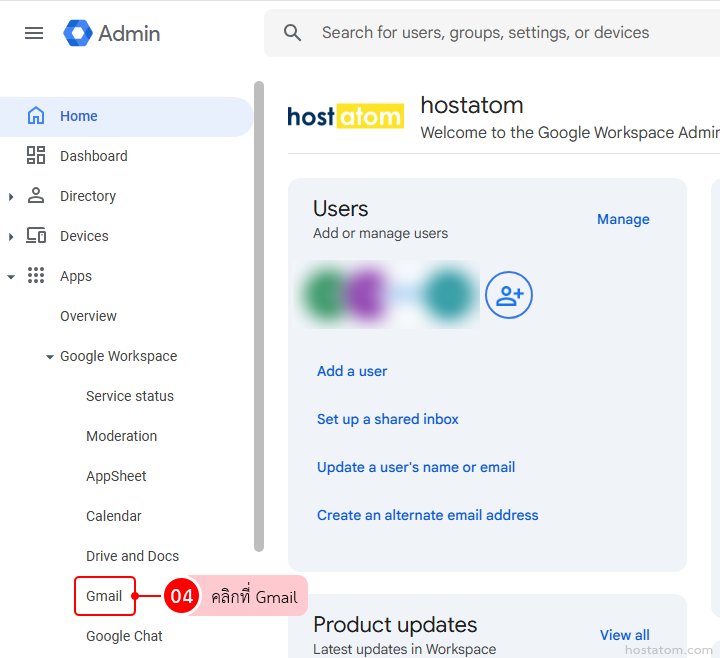Click Create an alternate email address
The image size is (720, 658).
click(x=428, y=515)
